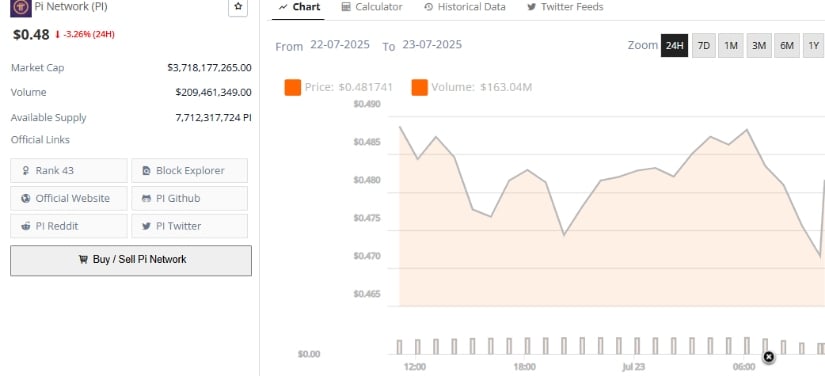This screenshot has width=825, height=376.
Task: Switch chart zoom to 1Y
Action: (814, 46)
